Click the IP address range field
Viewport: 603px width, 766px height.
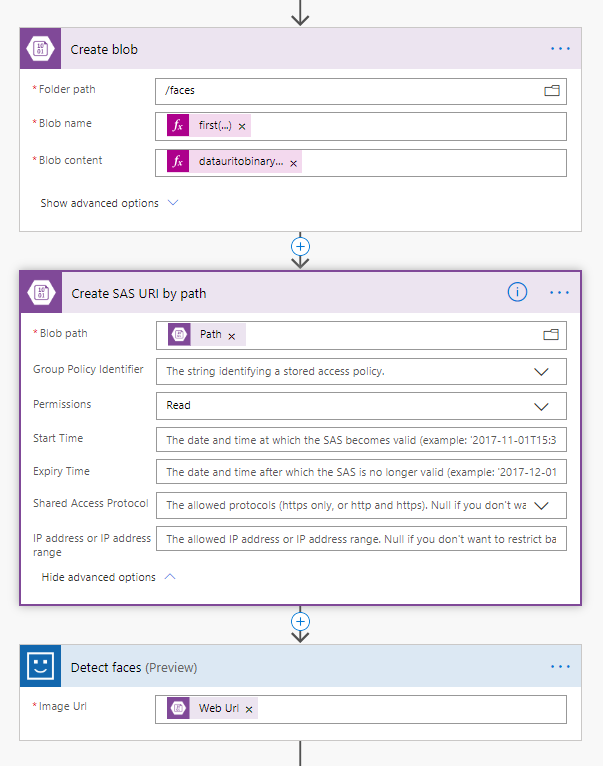point(361,539)
